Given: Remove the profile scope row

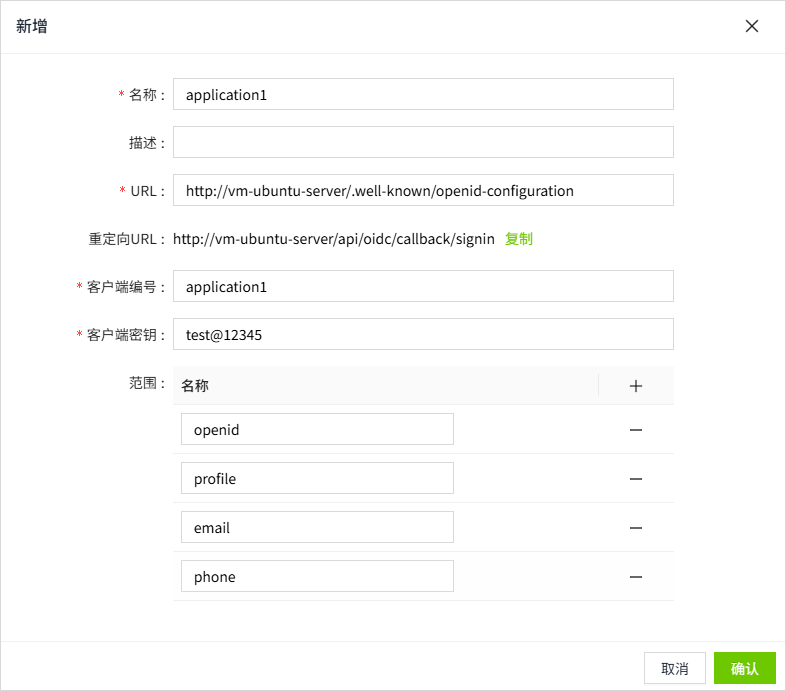Looking at the screenshot, I should coord(635,479).
